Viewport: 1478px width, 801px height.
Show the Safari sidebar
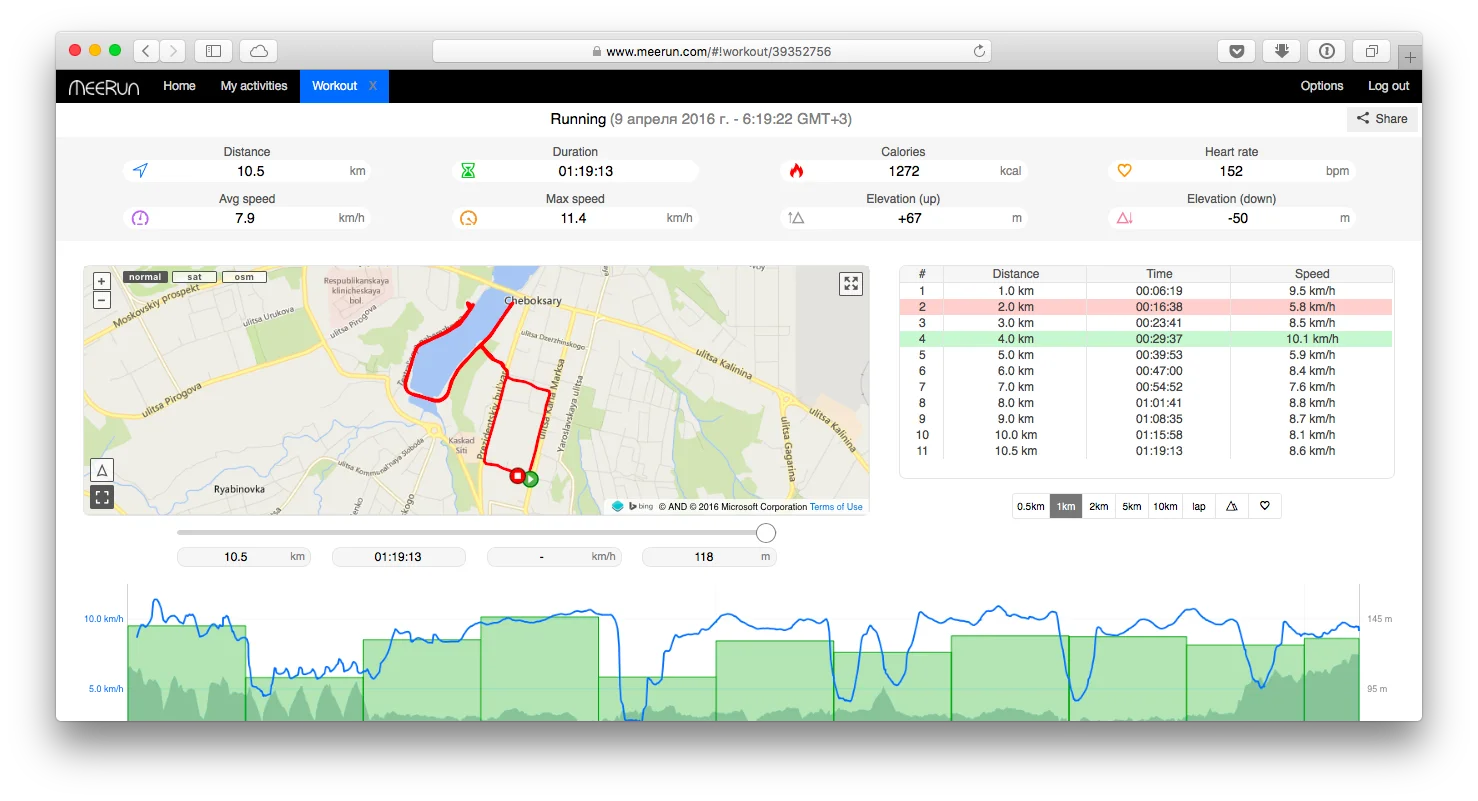pyautogui.click(x=213, y=51)
